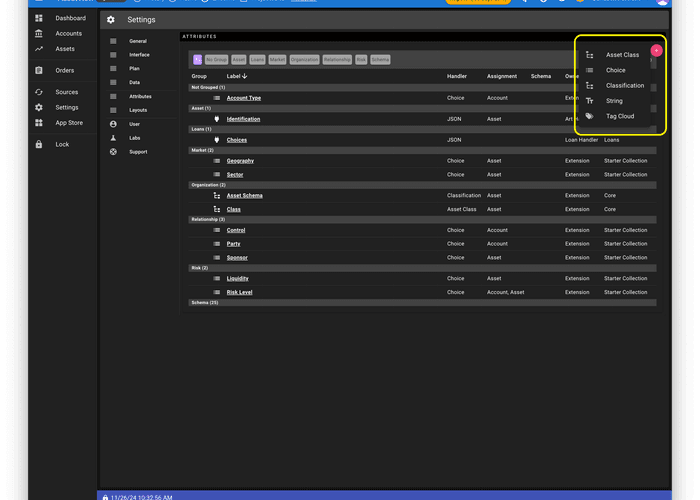700x500 pixels.
Task: Click the Support lifebuoy icon
Action: point(113,151)
